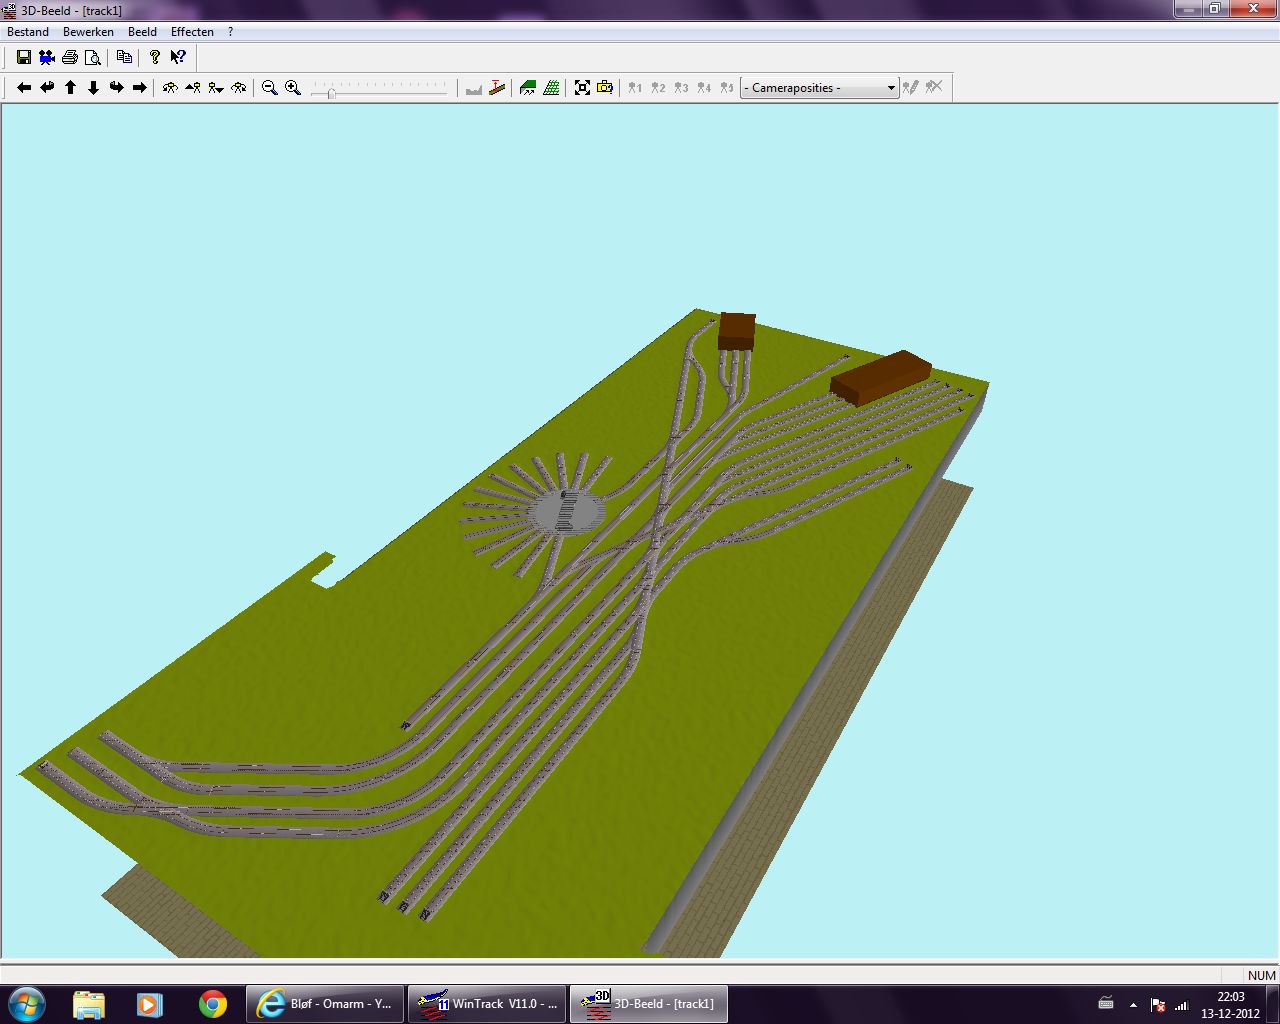This screenshot has height=1024, width=1280.
Task: Click the first camera tripod rotate icon
Action: pyautogui.click(x=170, y=88)
